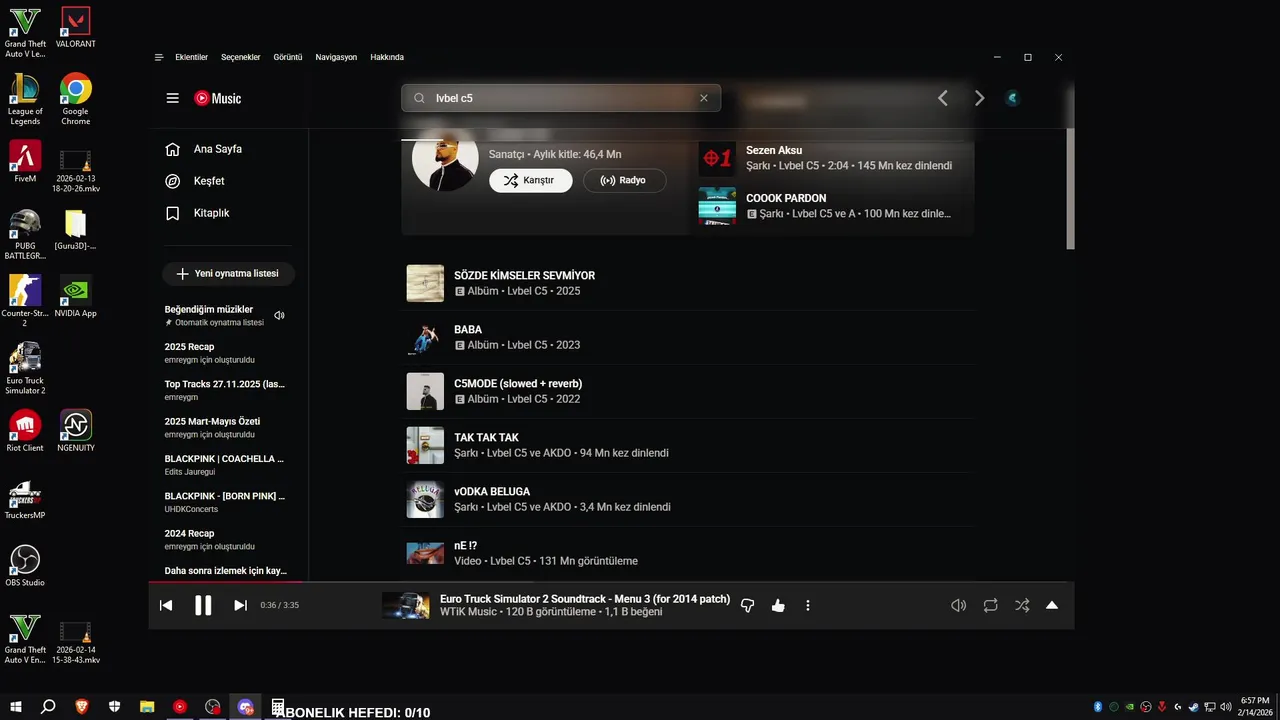Open the Görüntü menu
The image size is (1280, 720).
pyautogui.click(x=288, y=57)
